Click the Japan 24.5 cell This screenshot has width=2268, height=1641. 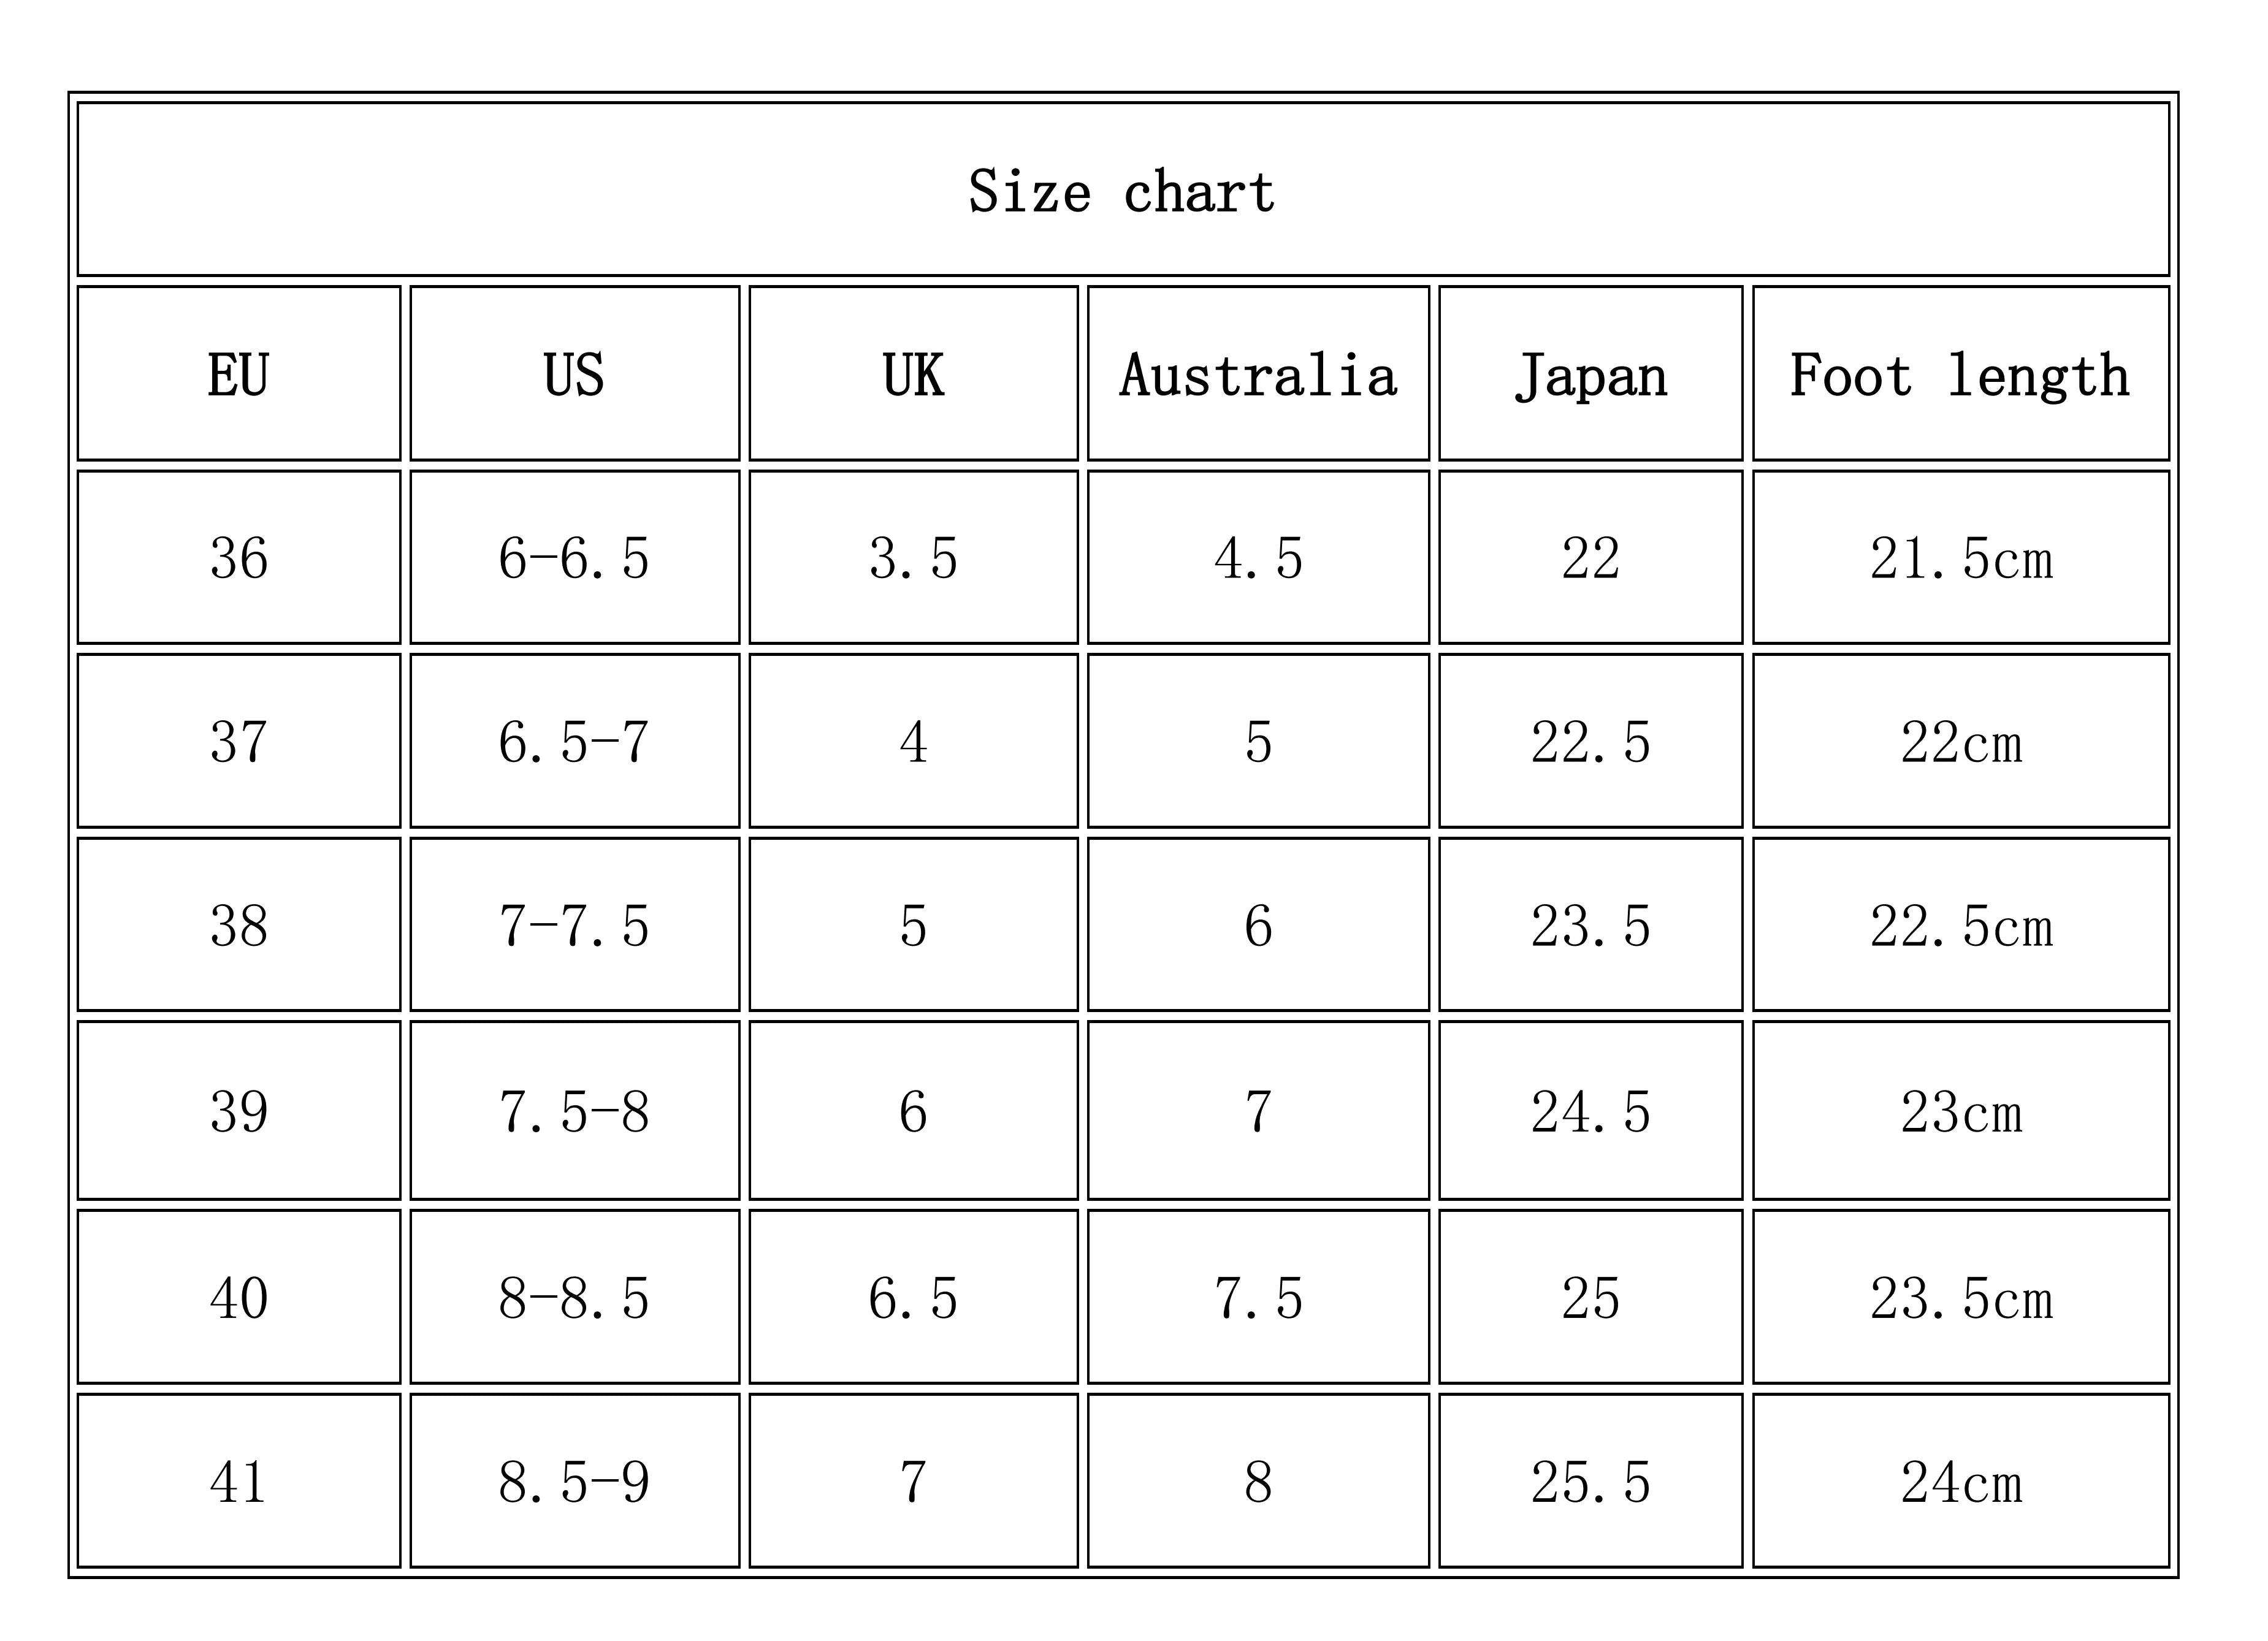pos(1590,1111)
